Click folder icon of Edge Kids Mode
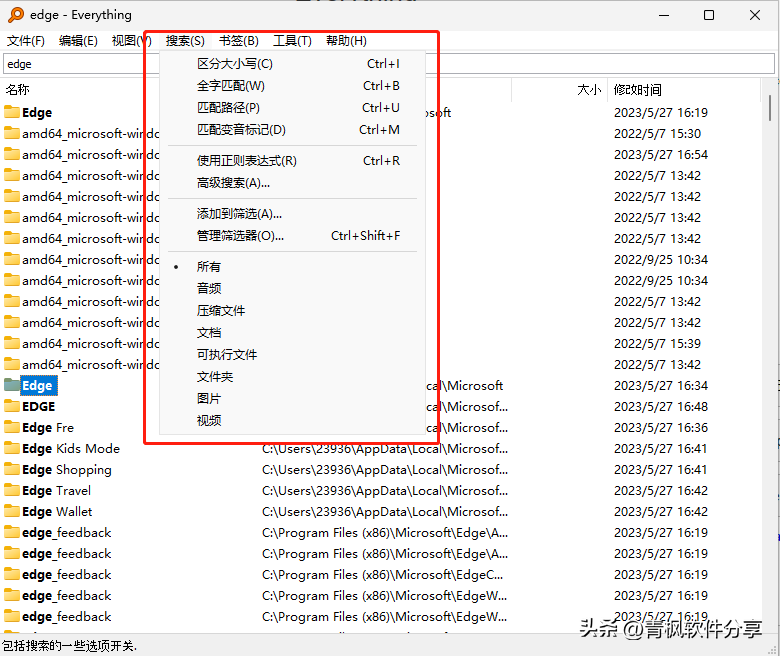Image resolution: width=780 pixels, height=656 pixels. [x=11, y=448]
